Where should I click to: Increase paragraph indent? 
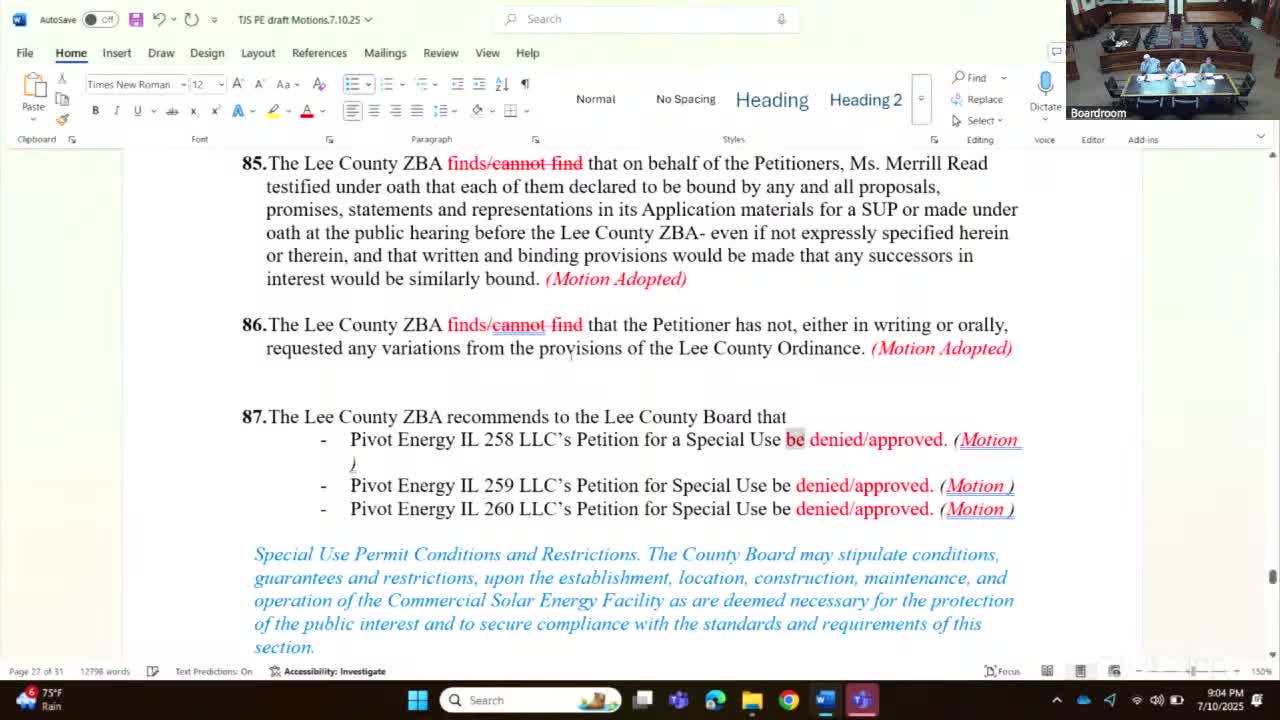pyautogui.click(x=479, y=84)
